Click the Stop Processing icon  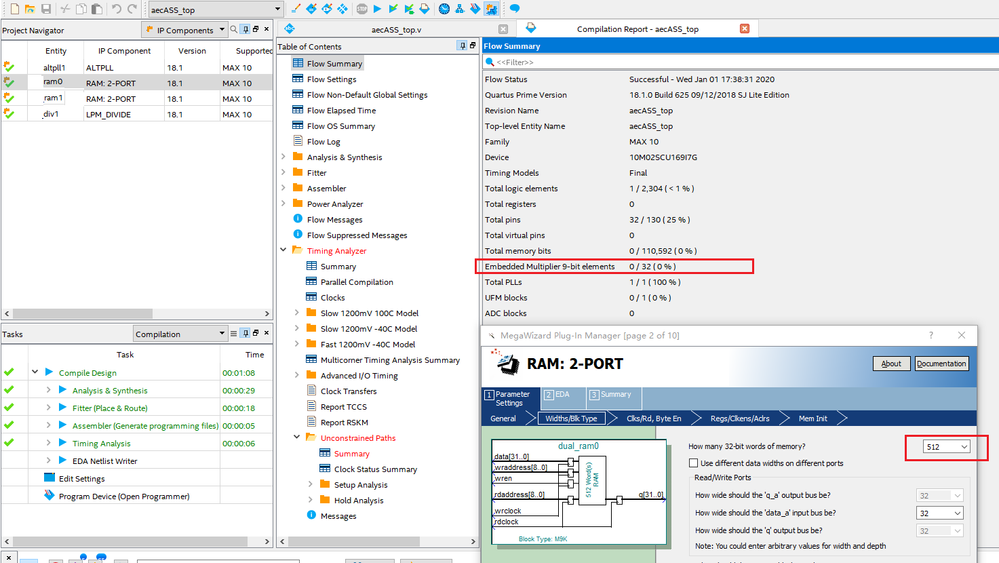362,9
